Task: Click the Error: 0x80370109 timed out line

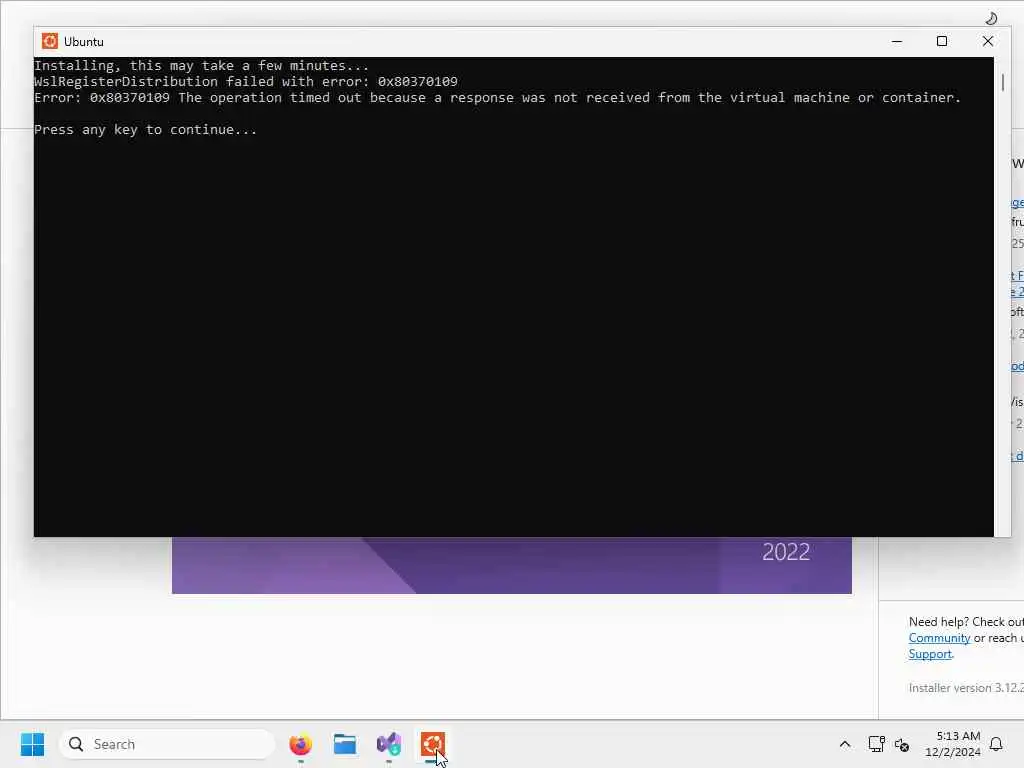Action: pos(498,97)
